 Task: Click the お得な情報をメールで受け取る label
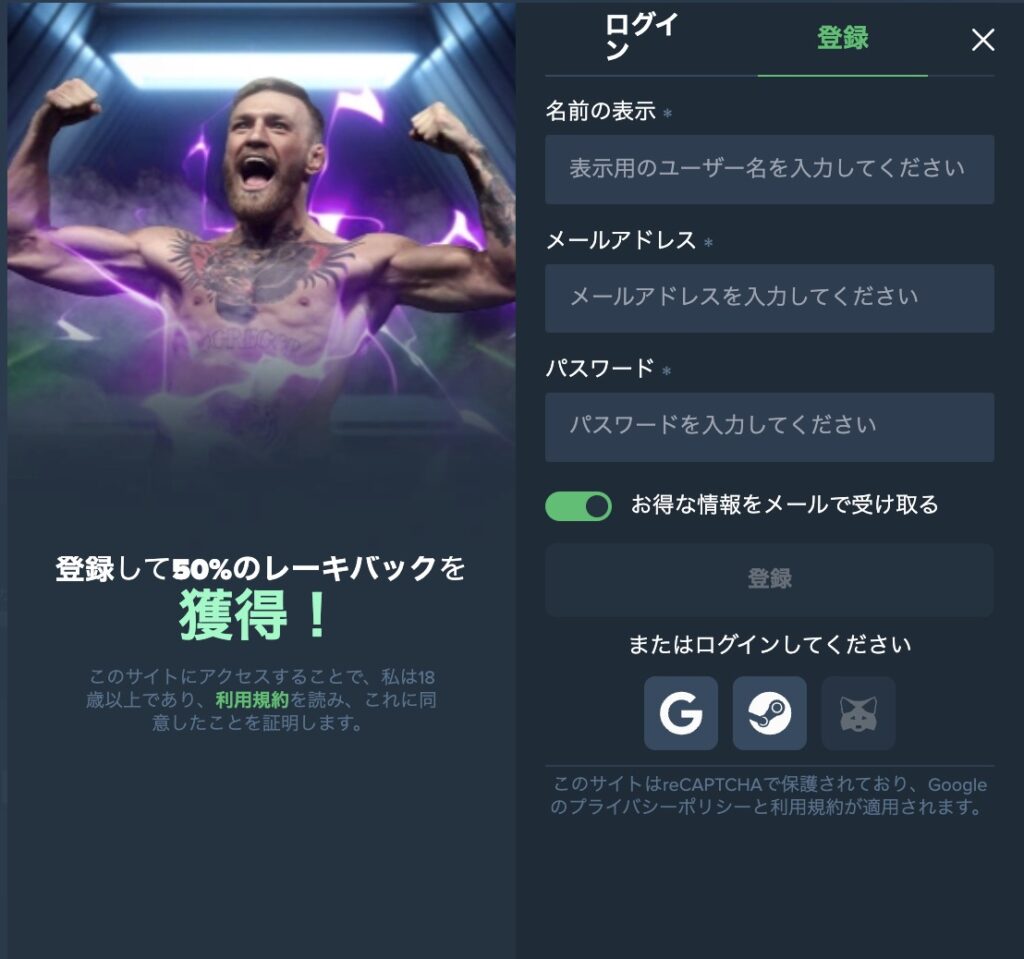coord(784,504)
